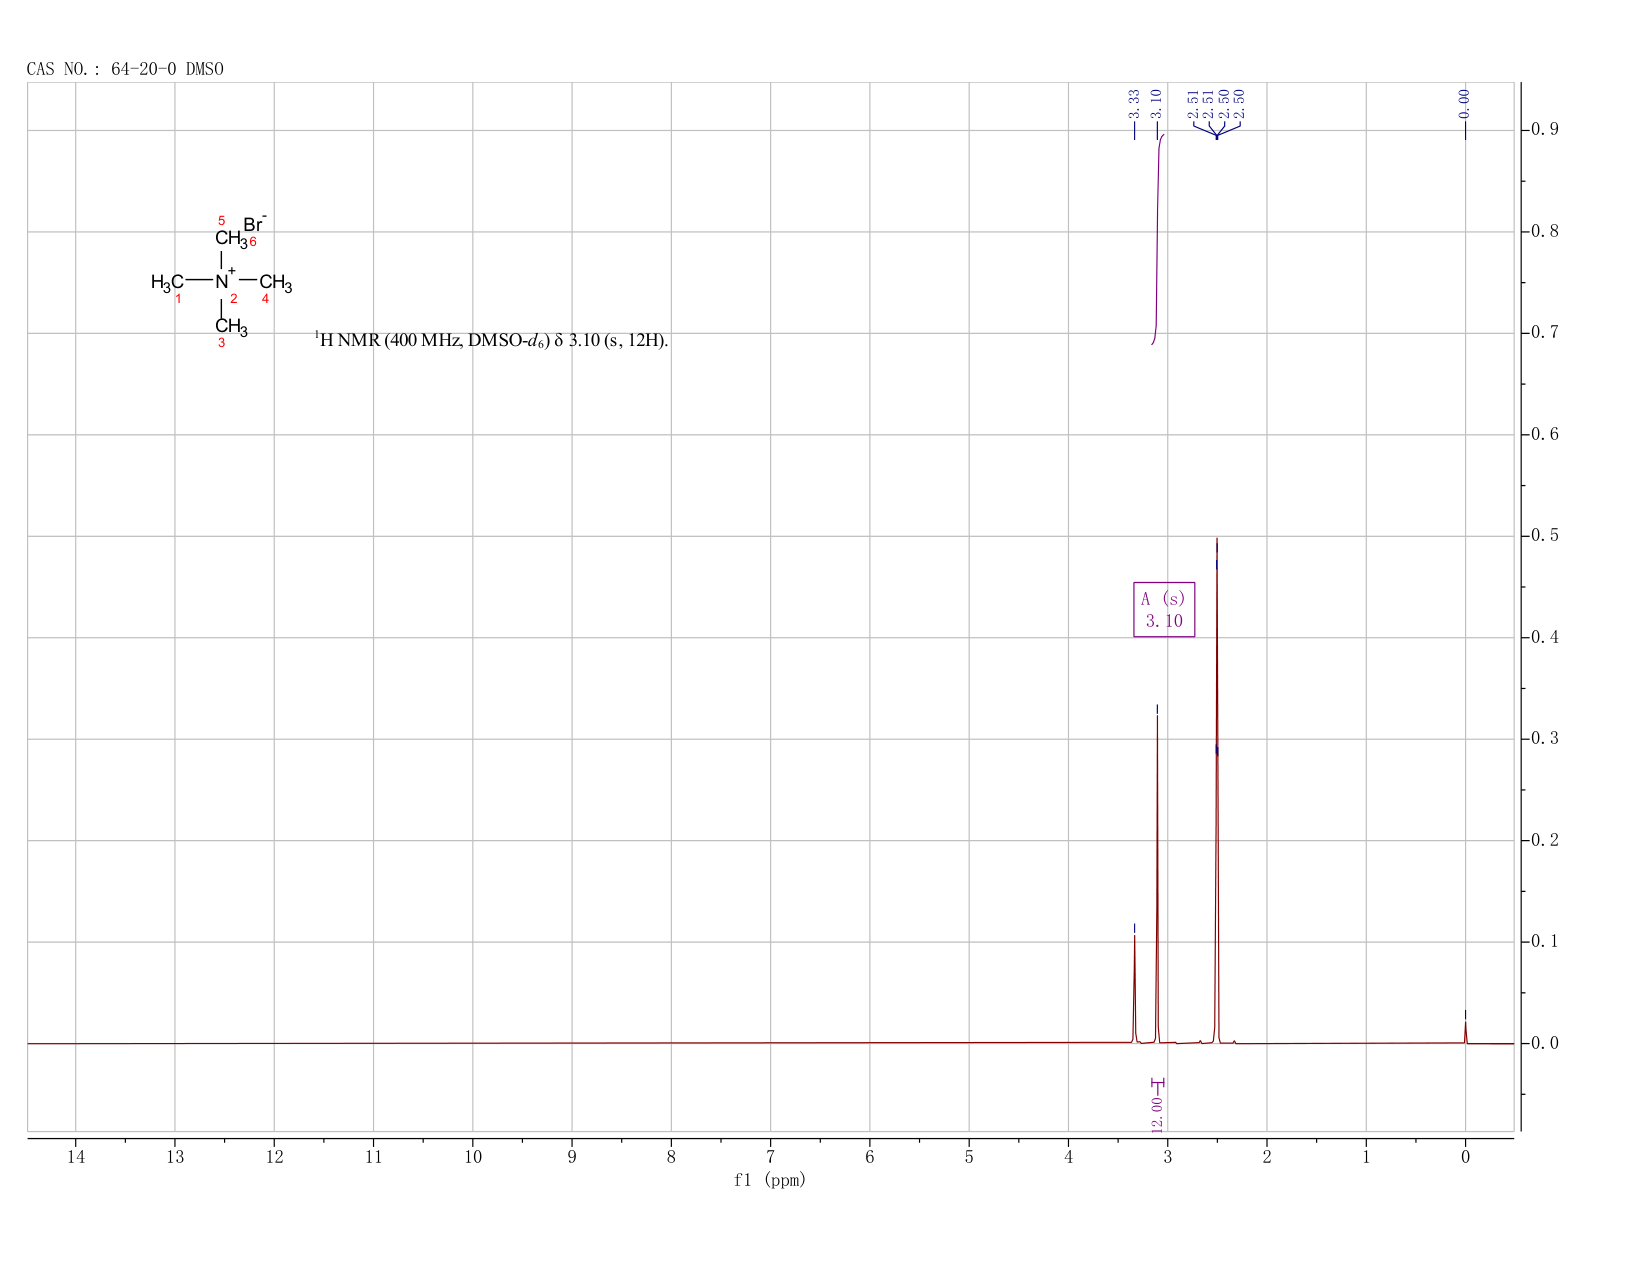Screen dimensions: 1650x1275
Task: Click the f1 (ppm) axis title
Action: [770, 1180]
